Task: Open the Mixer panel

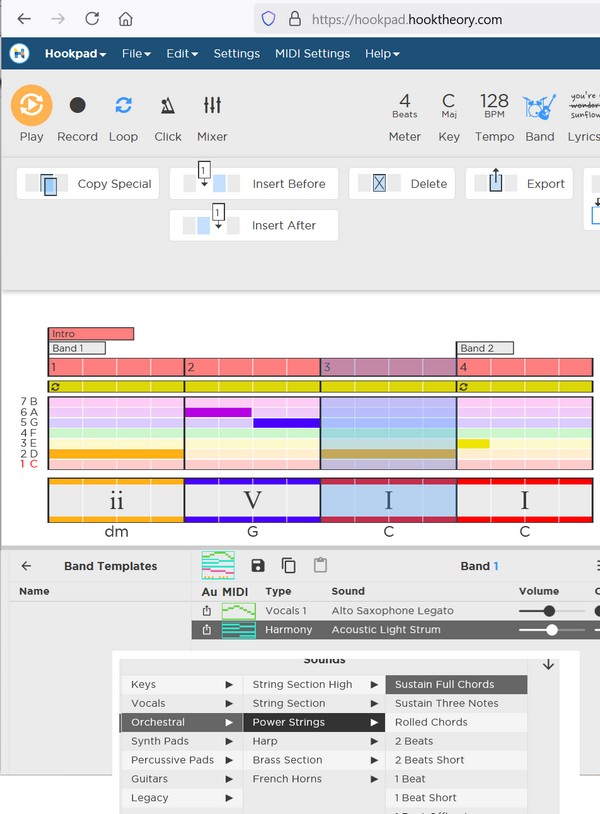Action: pos(212,105)
